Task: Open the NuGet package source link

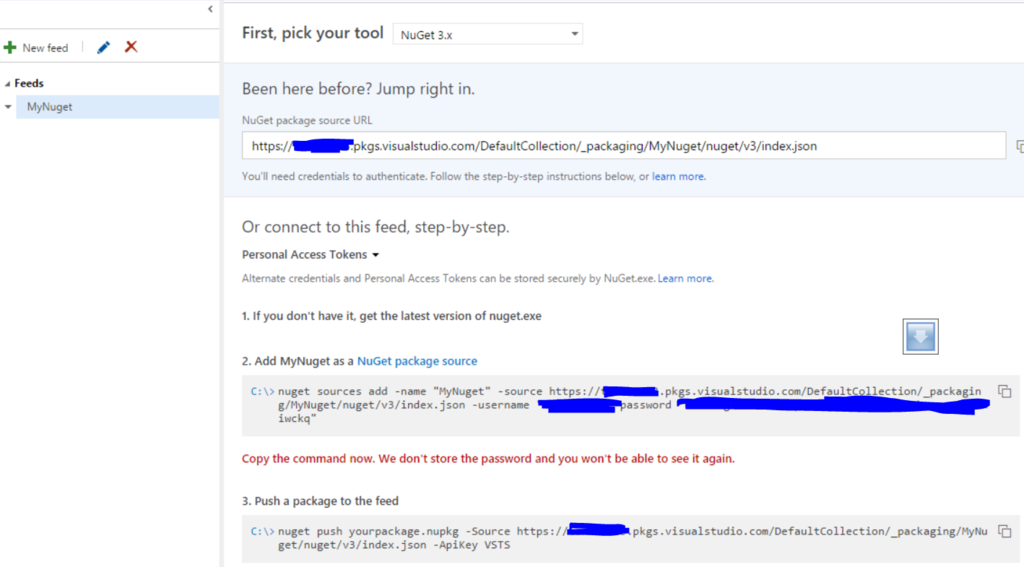Action: 417,361
